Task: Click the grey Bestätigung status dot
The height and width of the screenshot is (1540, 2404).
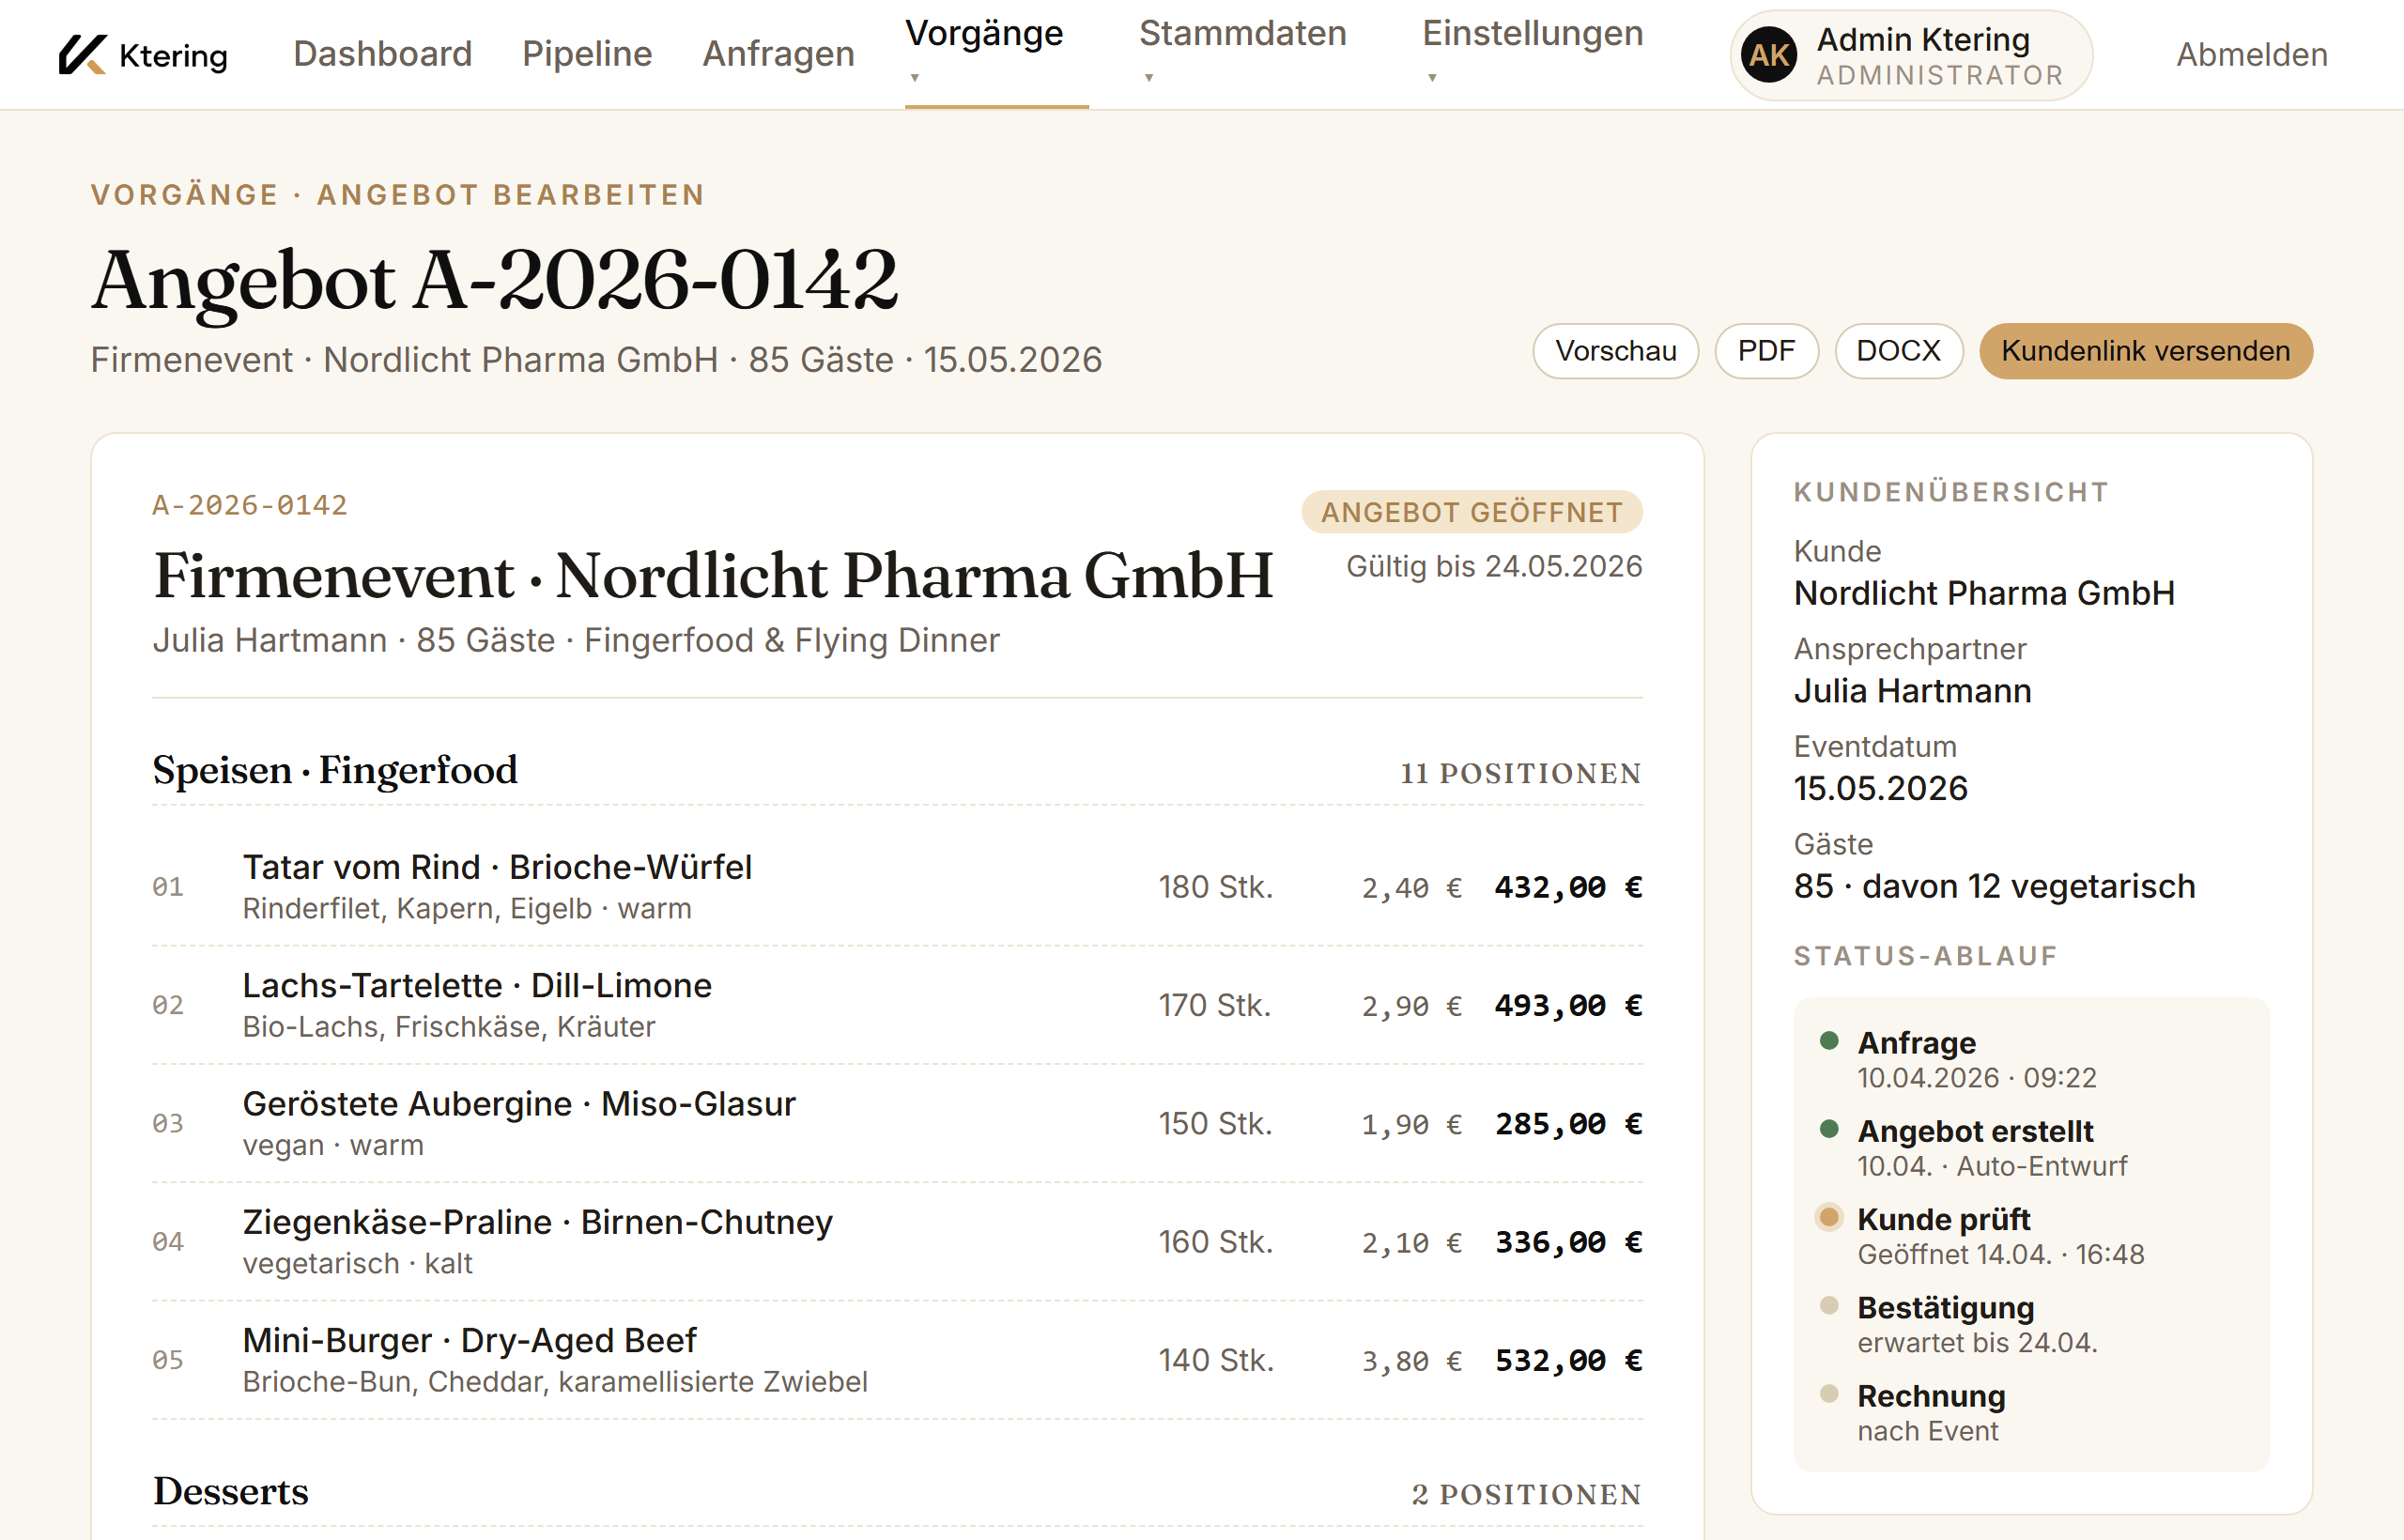Action: point(1829,1305)
